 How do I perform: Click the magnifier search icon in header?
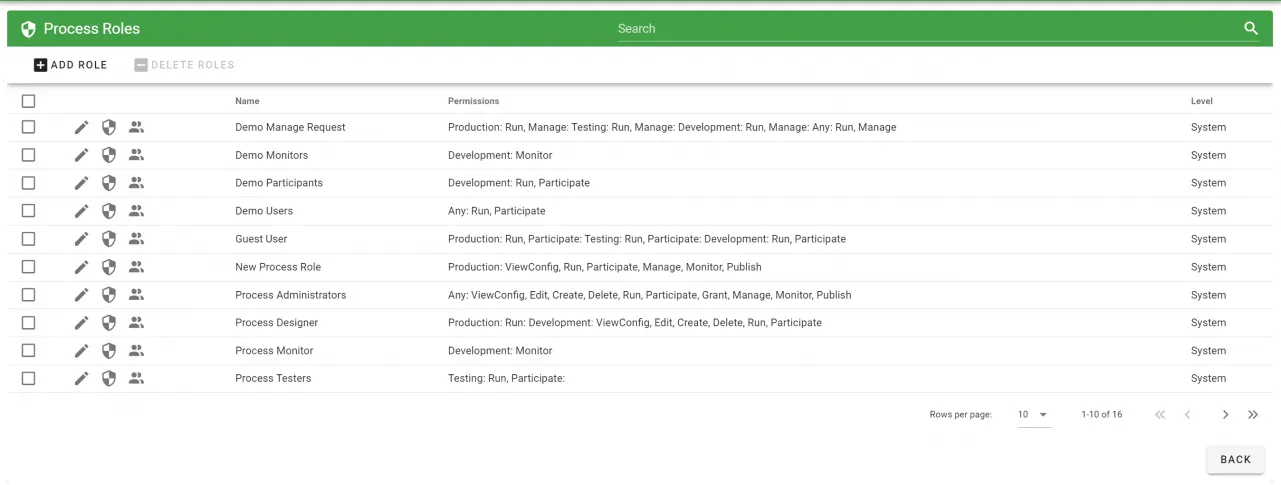click(x=1251, y=28)
